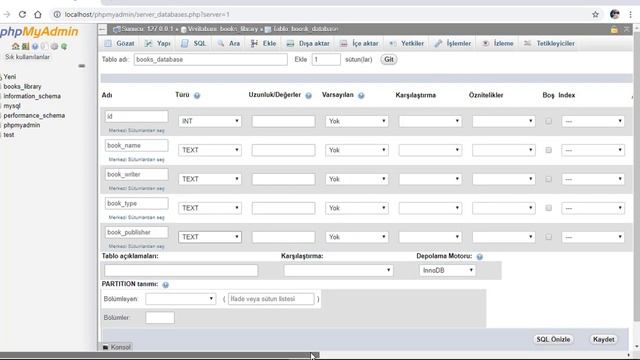The height and width of the screenshot is (360, 640).
Task: Open the TEXT type dropdown for book_name
Action: 210,150
